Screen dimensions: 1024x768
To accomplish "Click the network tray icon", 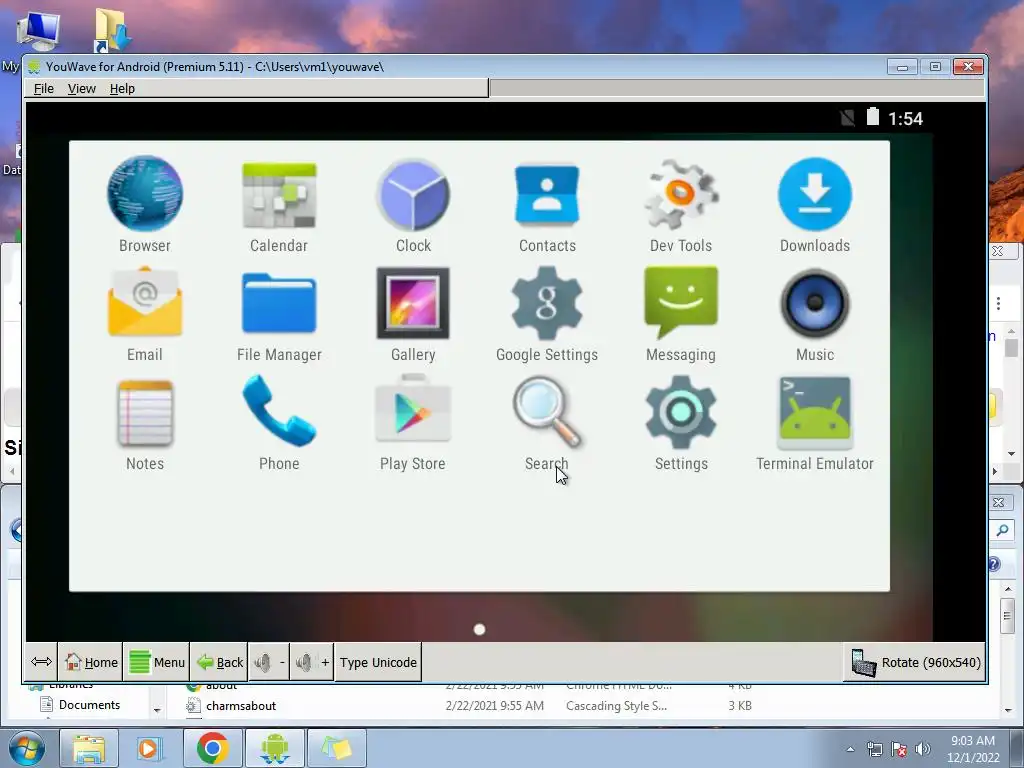I will [x=874, y=749].
